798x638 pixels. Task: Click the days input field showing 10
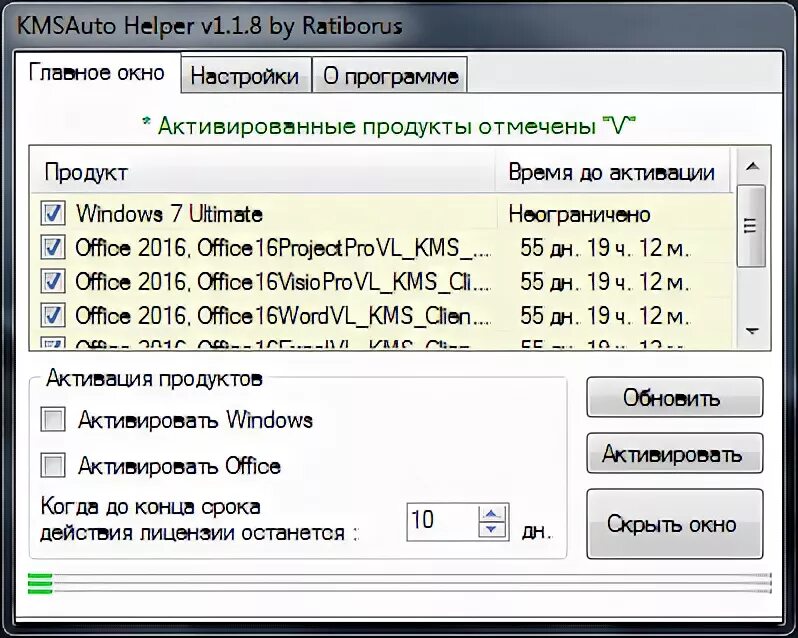(x=442, y=521)
